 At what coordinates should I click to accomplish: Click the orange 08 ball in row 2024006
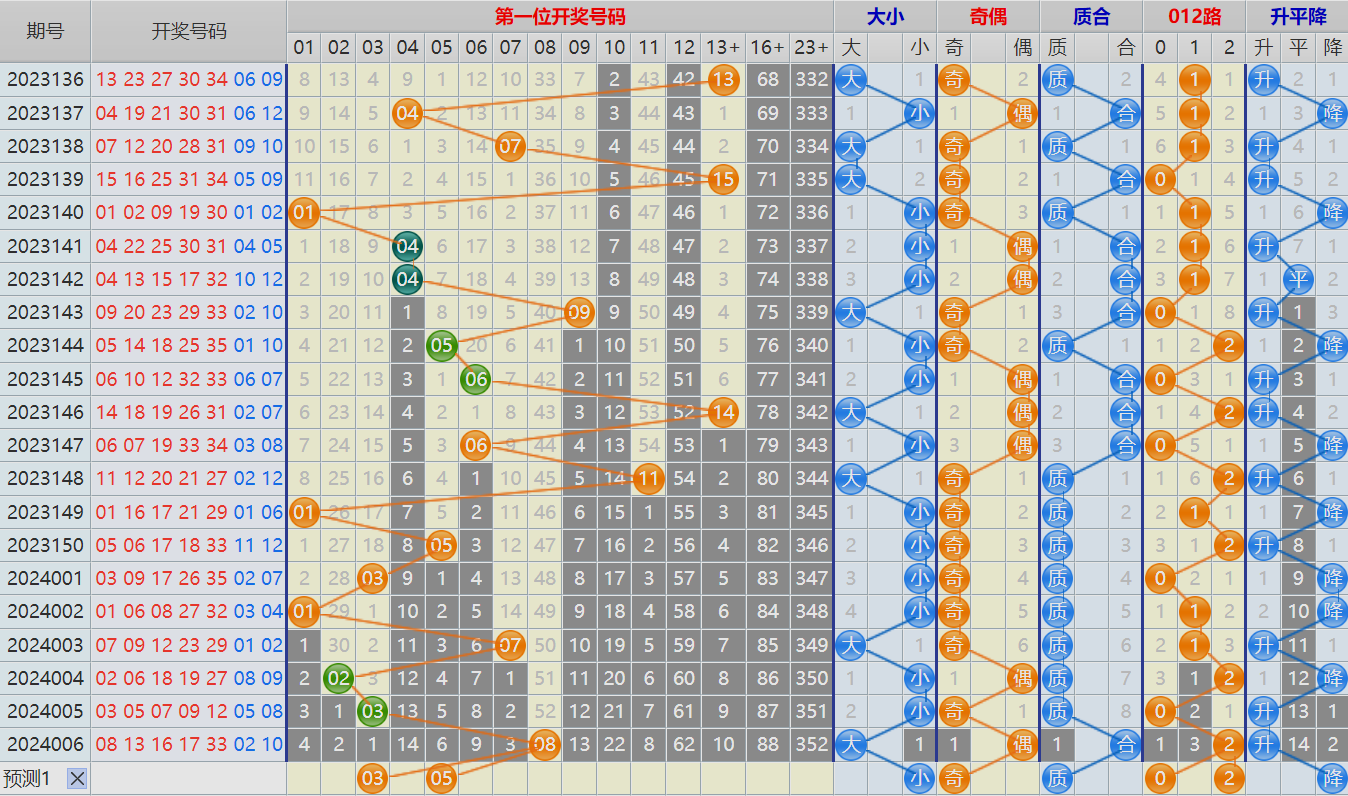pos(545,744)
